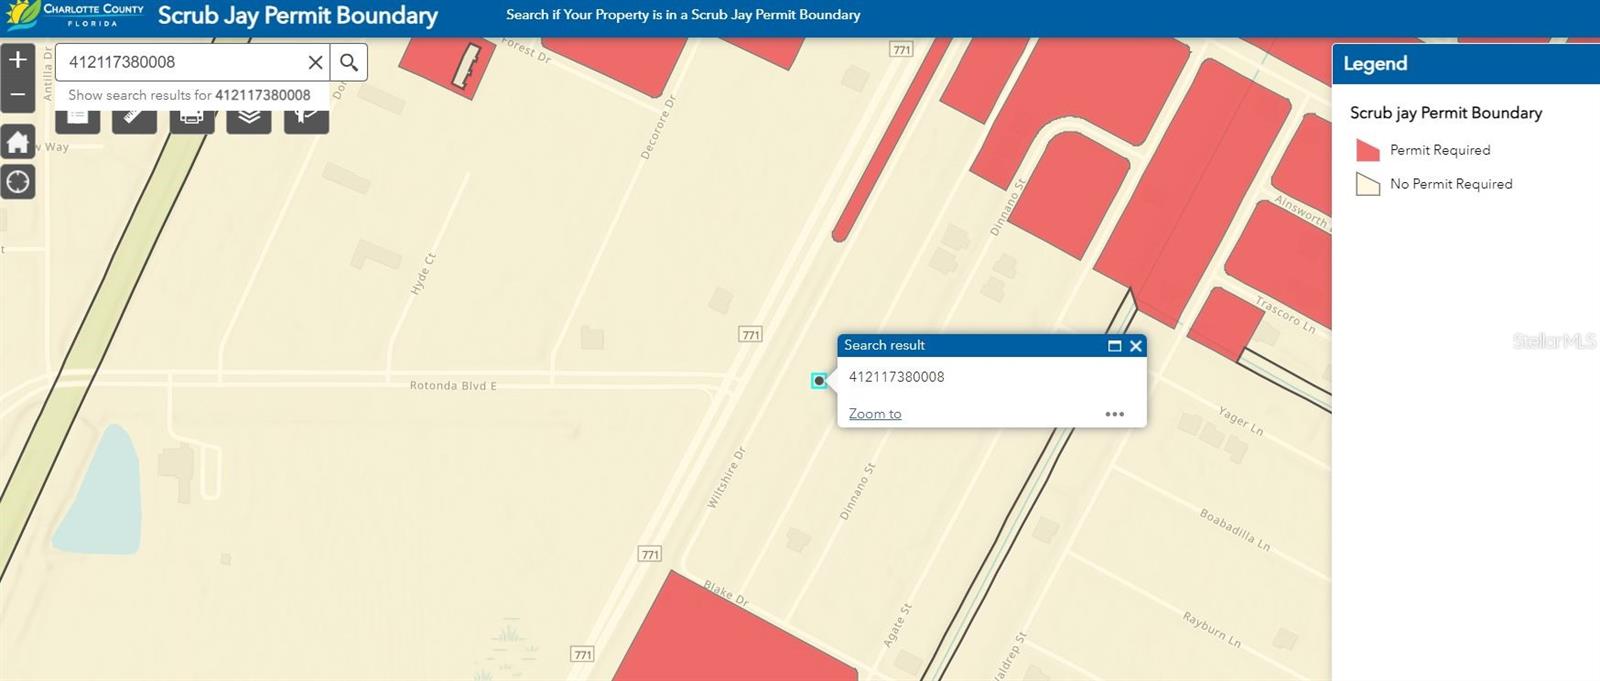The height and width of the screenshot is (681, 1600).
Task: Click the 'Wiltshire Dr' street label
Action: pos(727,477)
